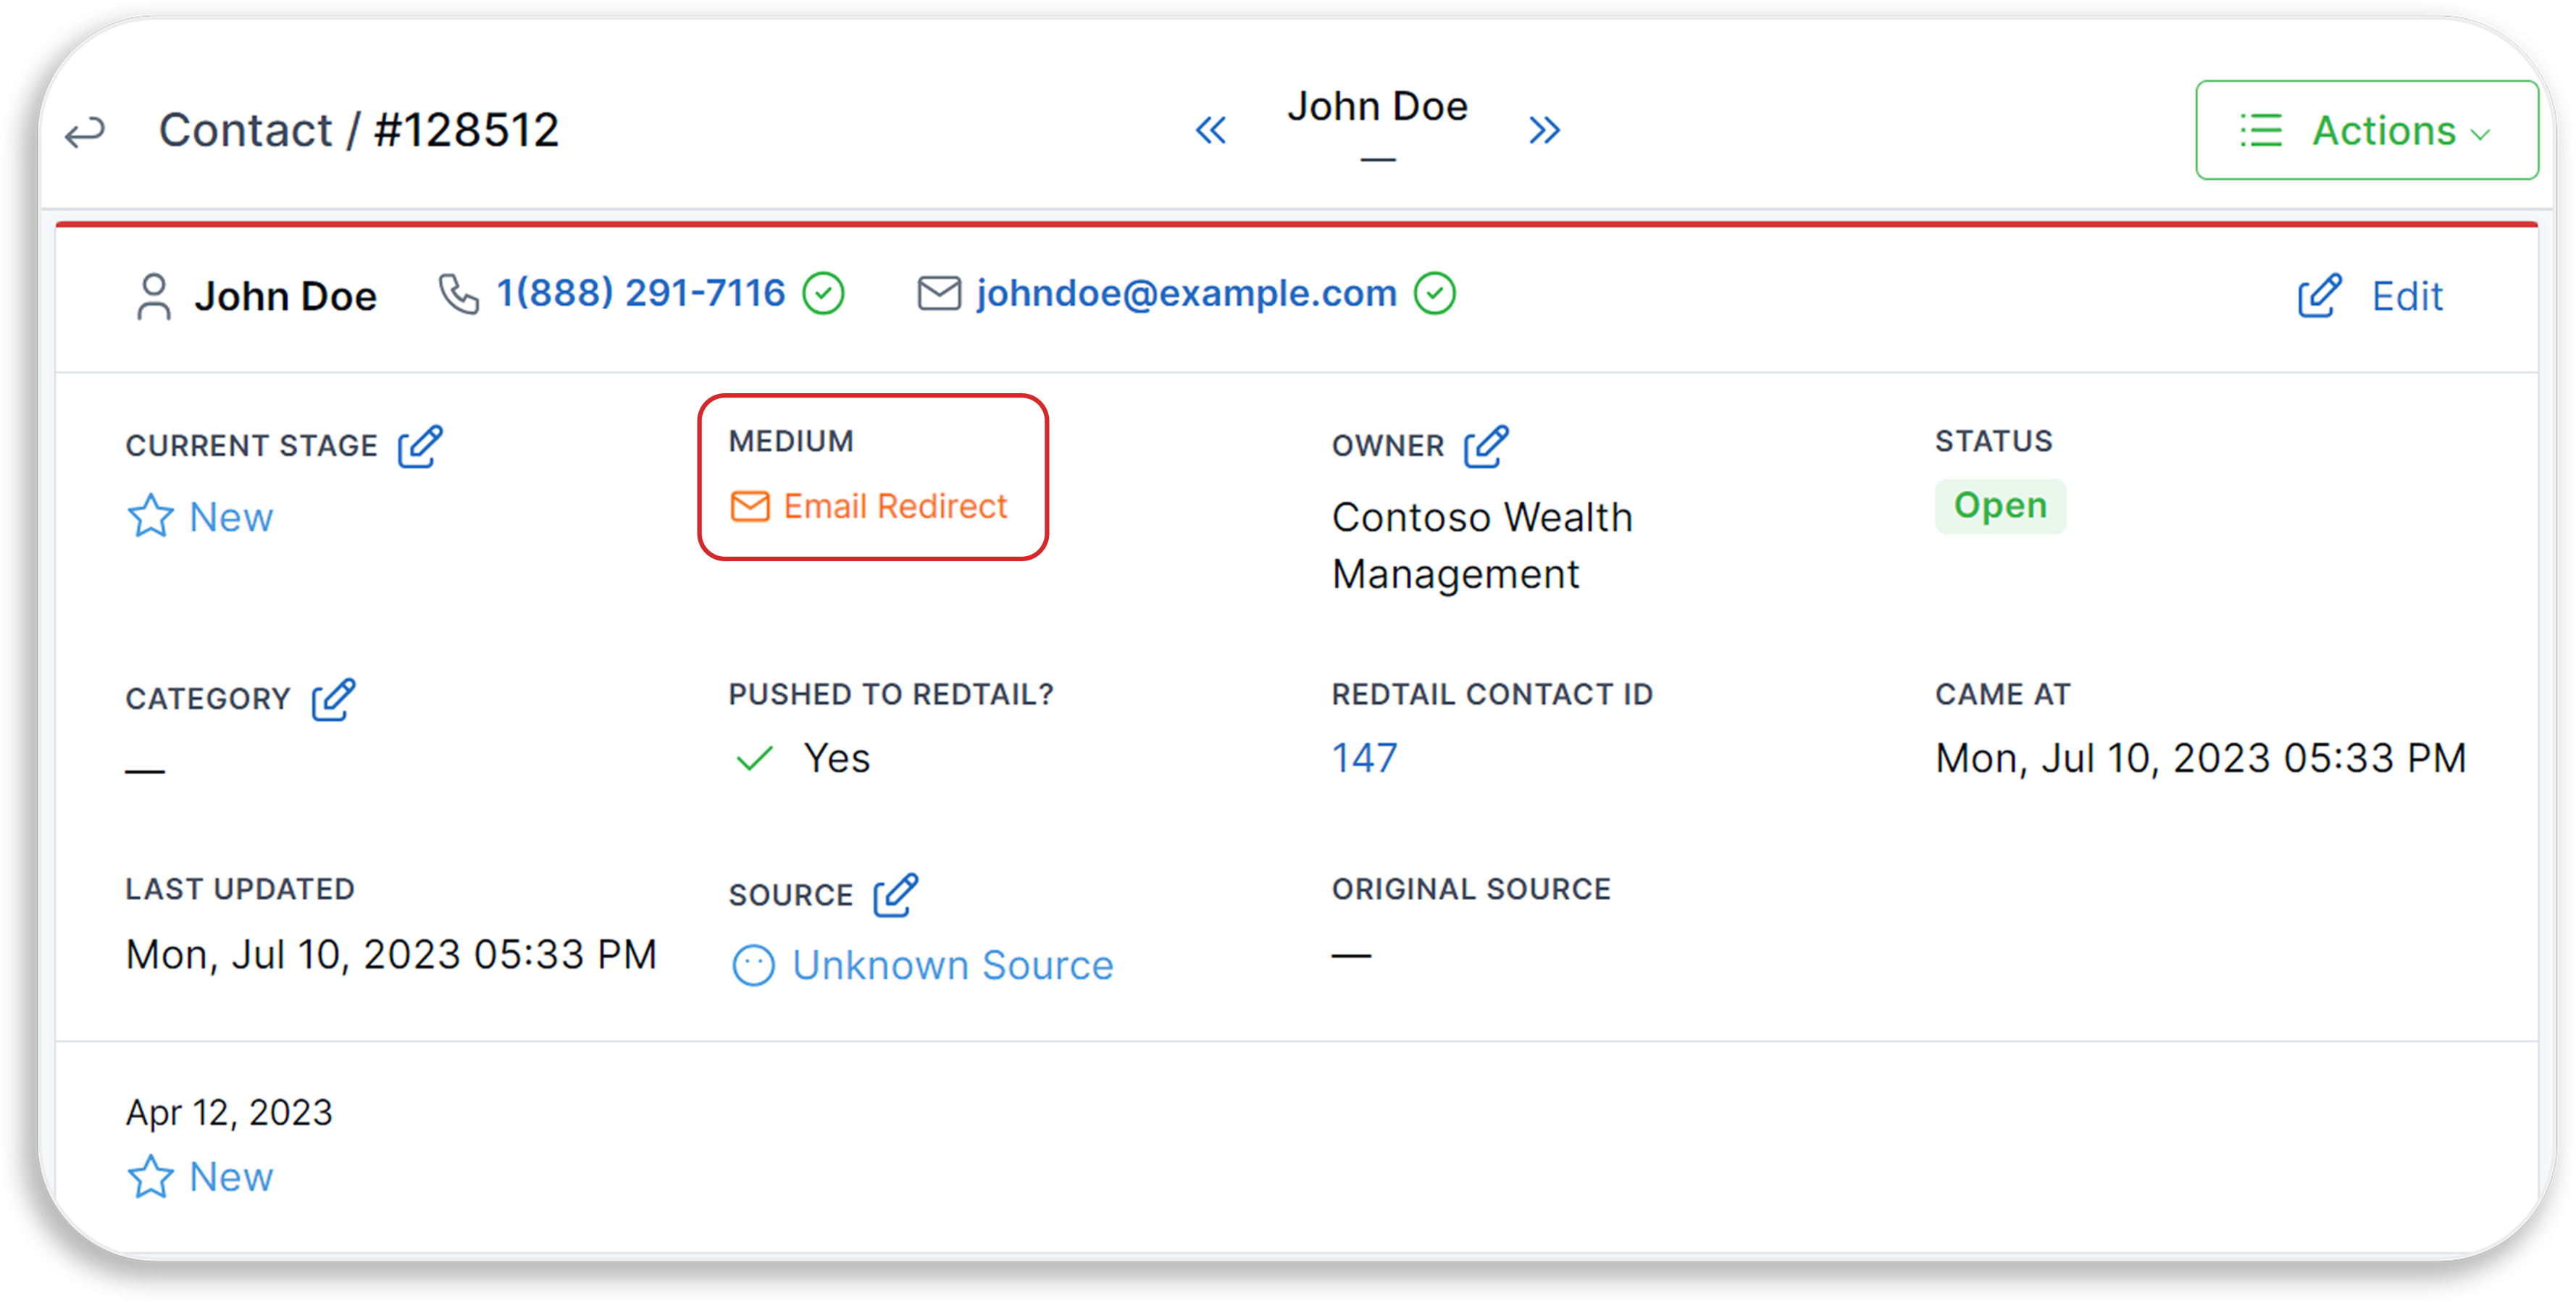Open the Actions dropdown menu
This screenshot has width=2576, height=1302.
click(x=2365, y=131)
